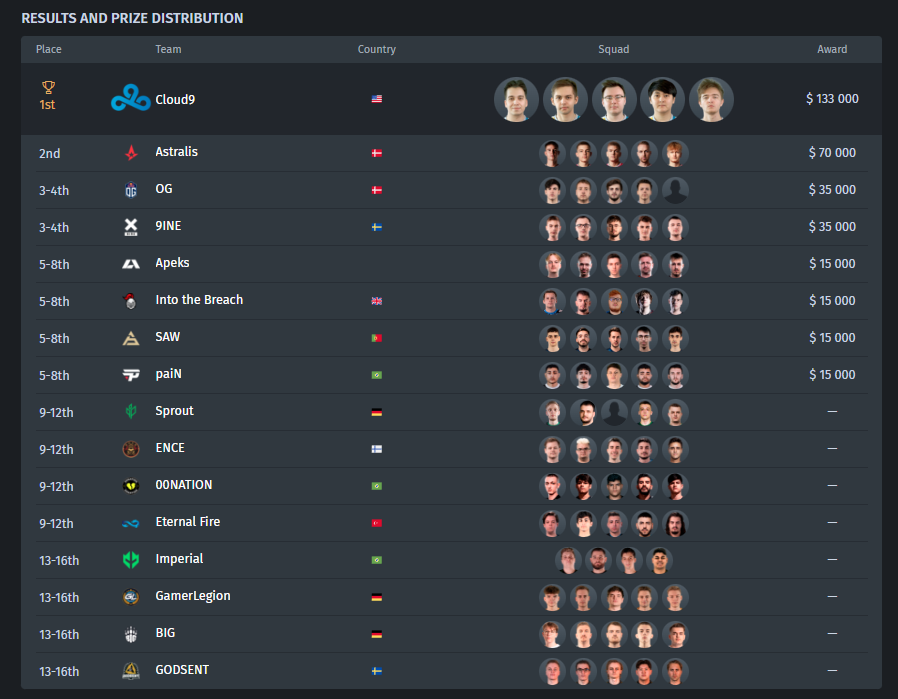The image size is (898, 699).
Task: Open the Imperial team page
Action: point(179,559)
